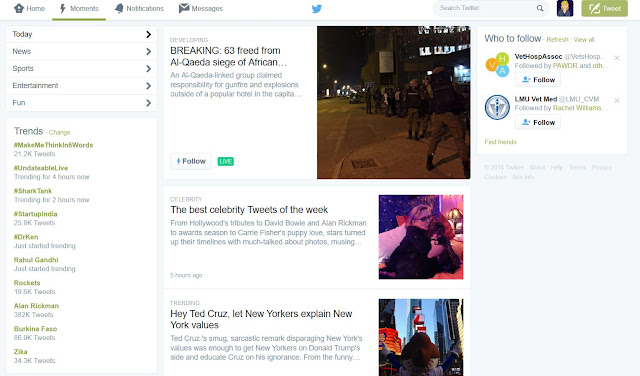Switch to the Moments tab label
This screenshot has height=376, width=640.
coord(84,9)
